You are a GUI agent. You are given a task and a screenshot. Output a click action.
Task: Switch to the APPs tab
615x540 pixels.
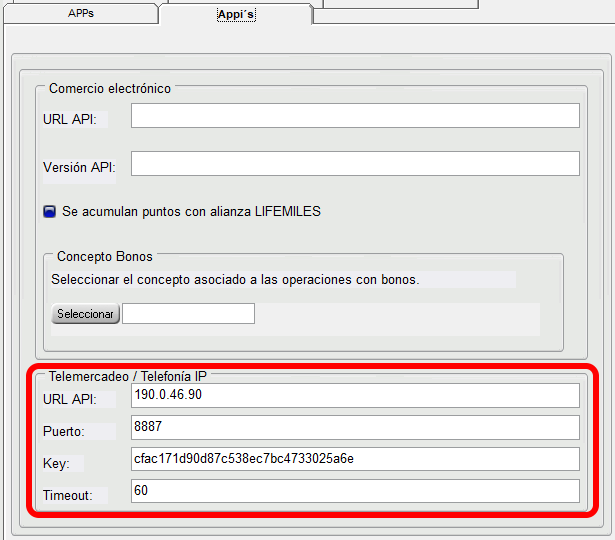click(80, 15)
